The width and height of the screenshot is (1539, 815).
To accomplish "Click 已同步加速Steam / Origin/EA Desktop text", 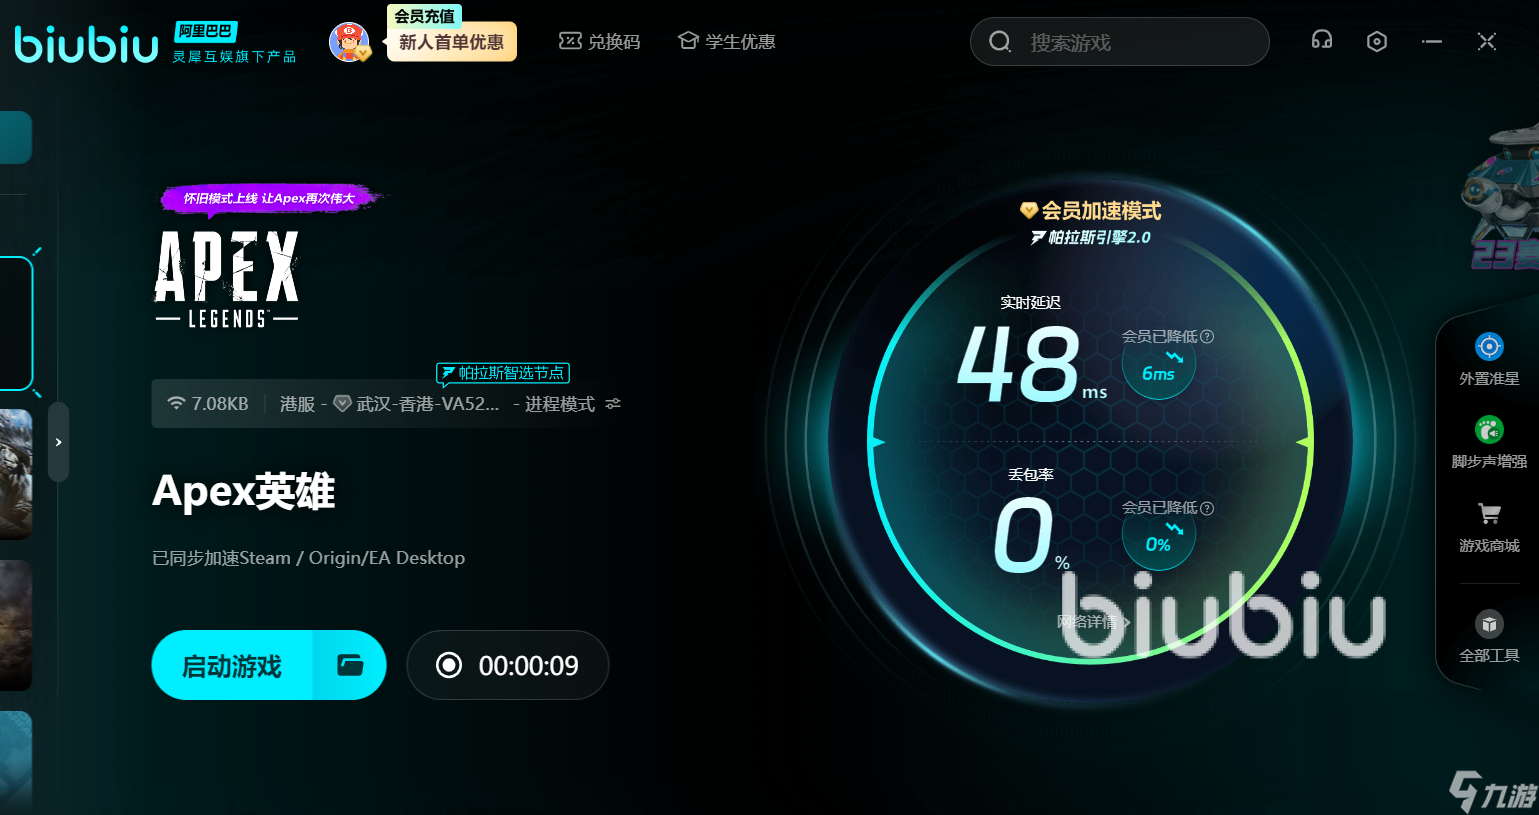I will point(308,558).
